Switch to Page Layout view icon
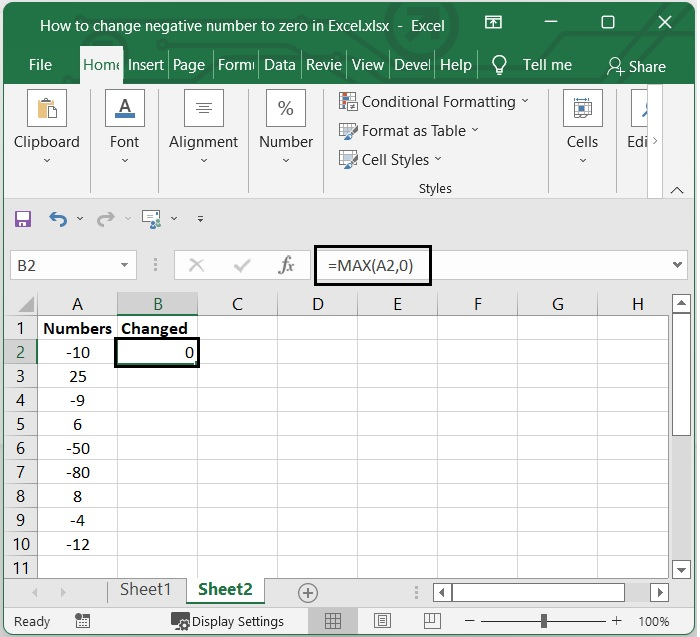The width and height of the screenshot is (700, 637). pyautogui.click(x=382, y=620)
